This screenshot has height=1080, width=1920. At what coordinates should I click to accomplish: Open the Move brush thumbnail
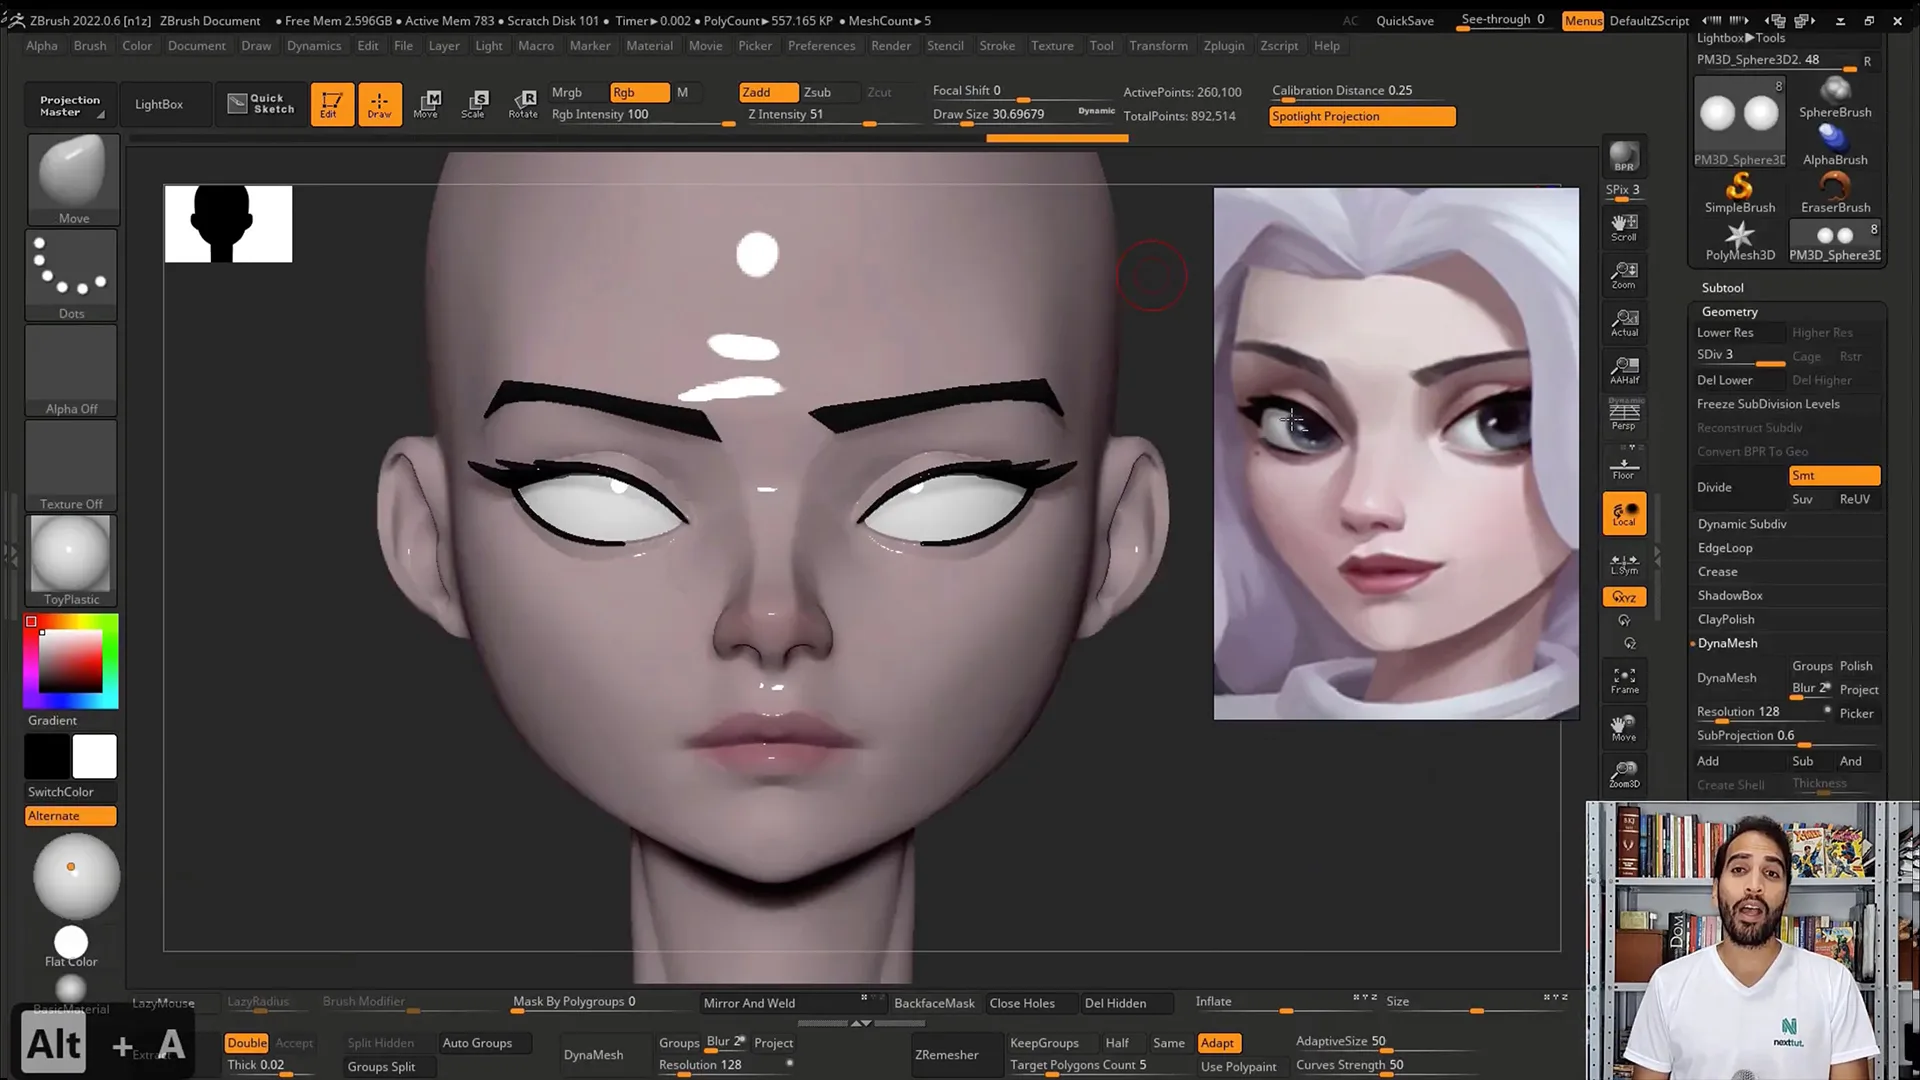(73, 180)
